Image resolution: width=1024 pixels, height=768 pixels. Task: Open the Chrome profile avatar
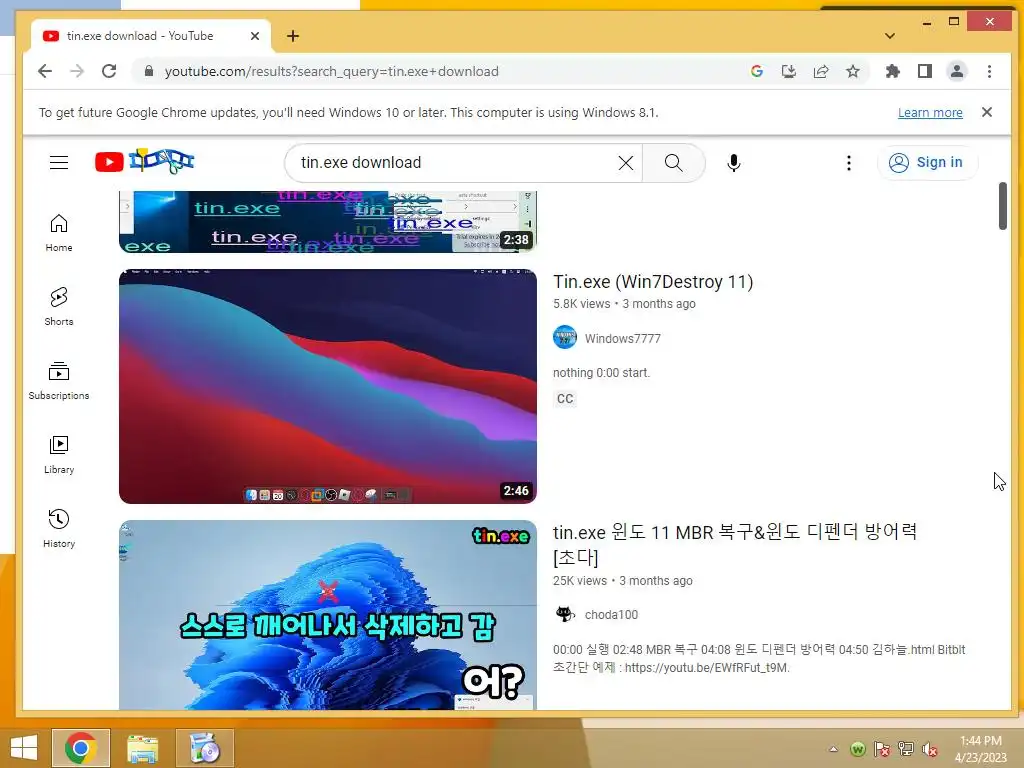pyautogui.click(x=957, y=71)
